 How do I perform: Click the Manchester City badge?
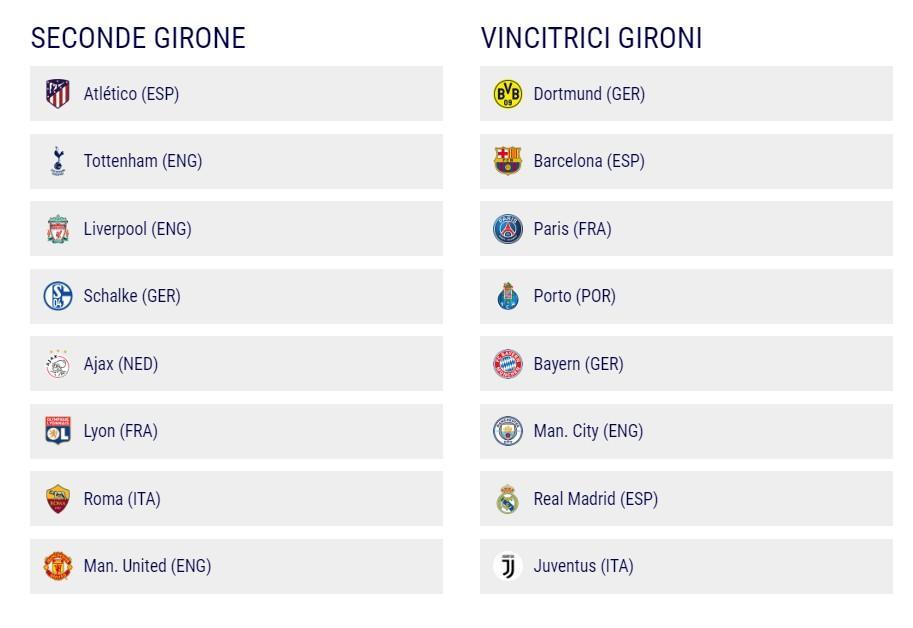pyautogui.click(x=508, y=431)
